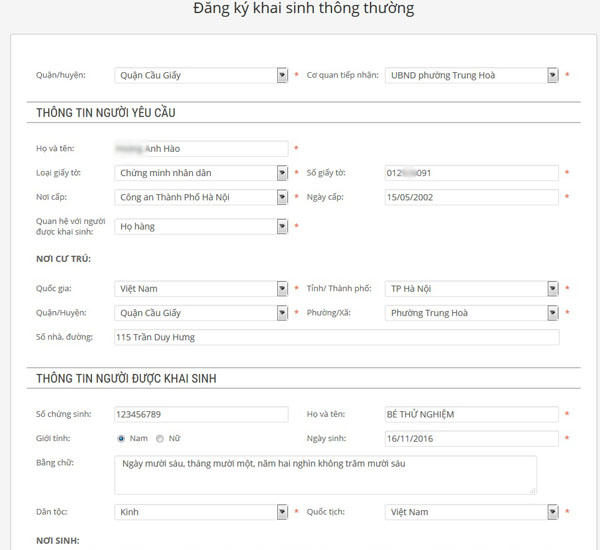
Task: Expand the Quốc tịch dropdown
Action: (552, 512)
